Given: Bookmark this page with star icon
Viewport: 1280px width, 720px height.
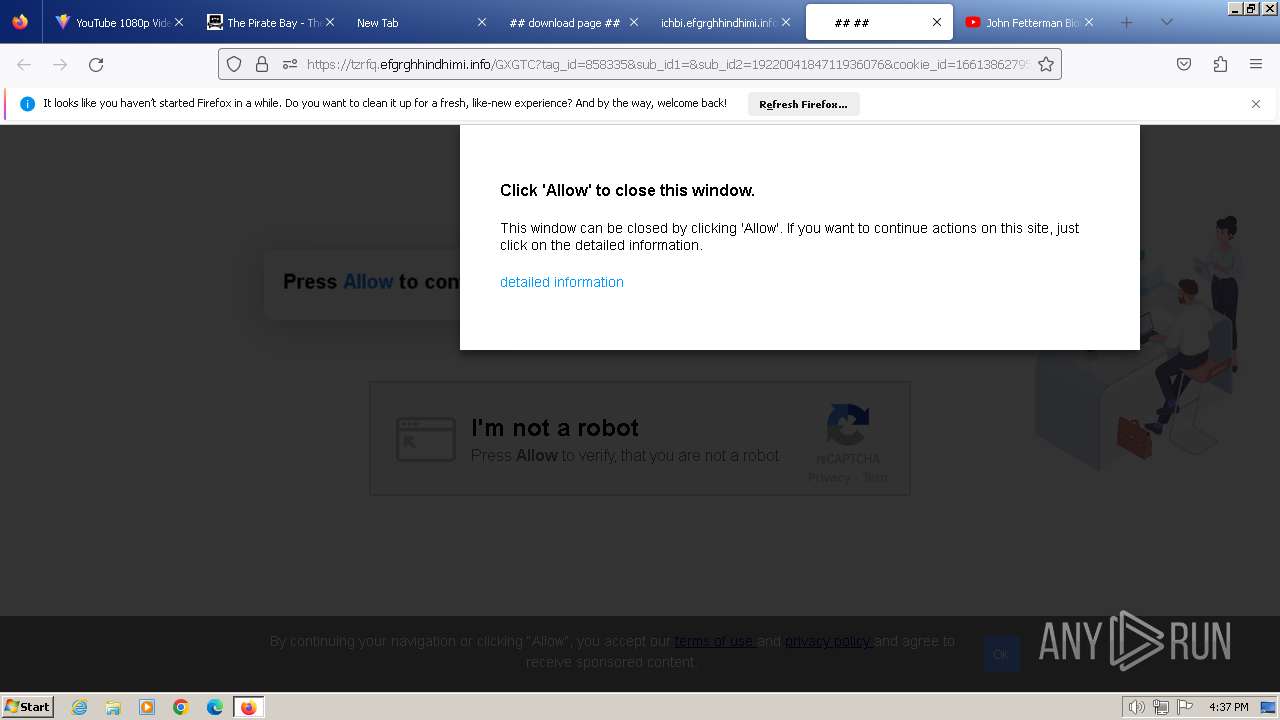Looking at the screenshot, I should pyautogui.click(x=1046, y=64).
